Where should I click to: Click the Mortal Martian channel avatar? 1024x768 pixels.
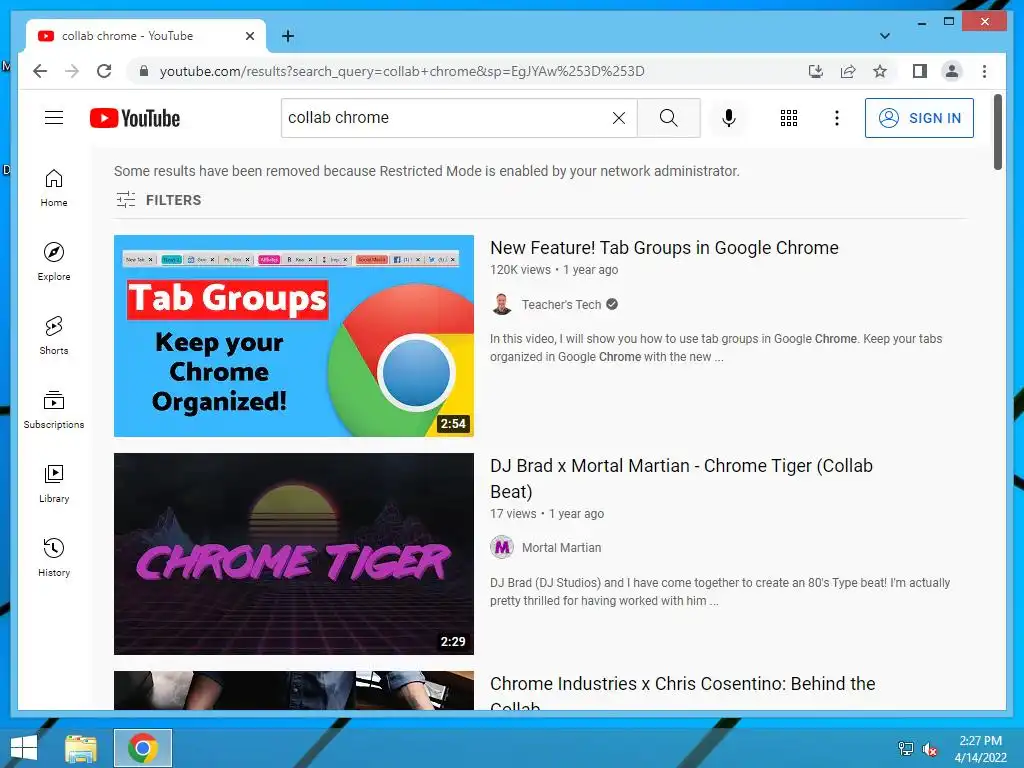click(502, 547)
